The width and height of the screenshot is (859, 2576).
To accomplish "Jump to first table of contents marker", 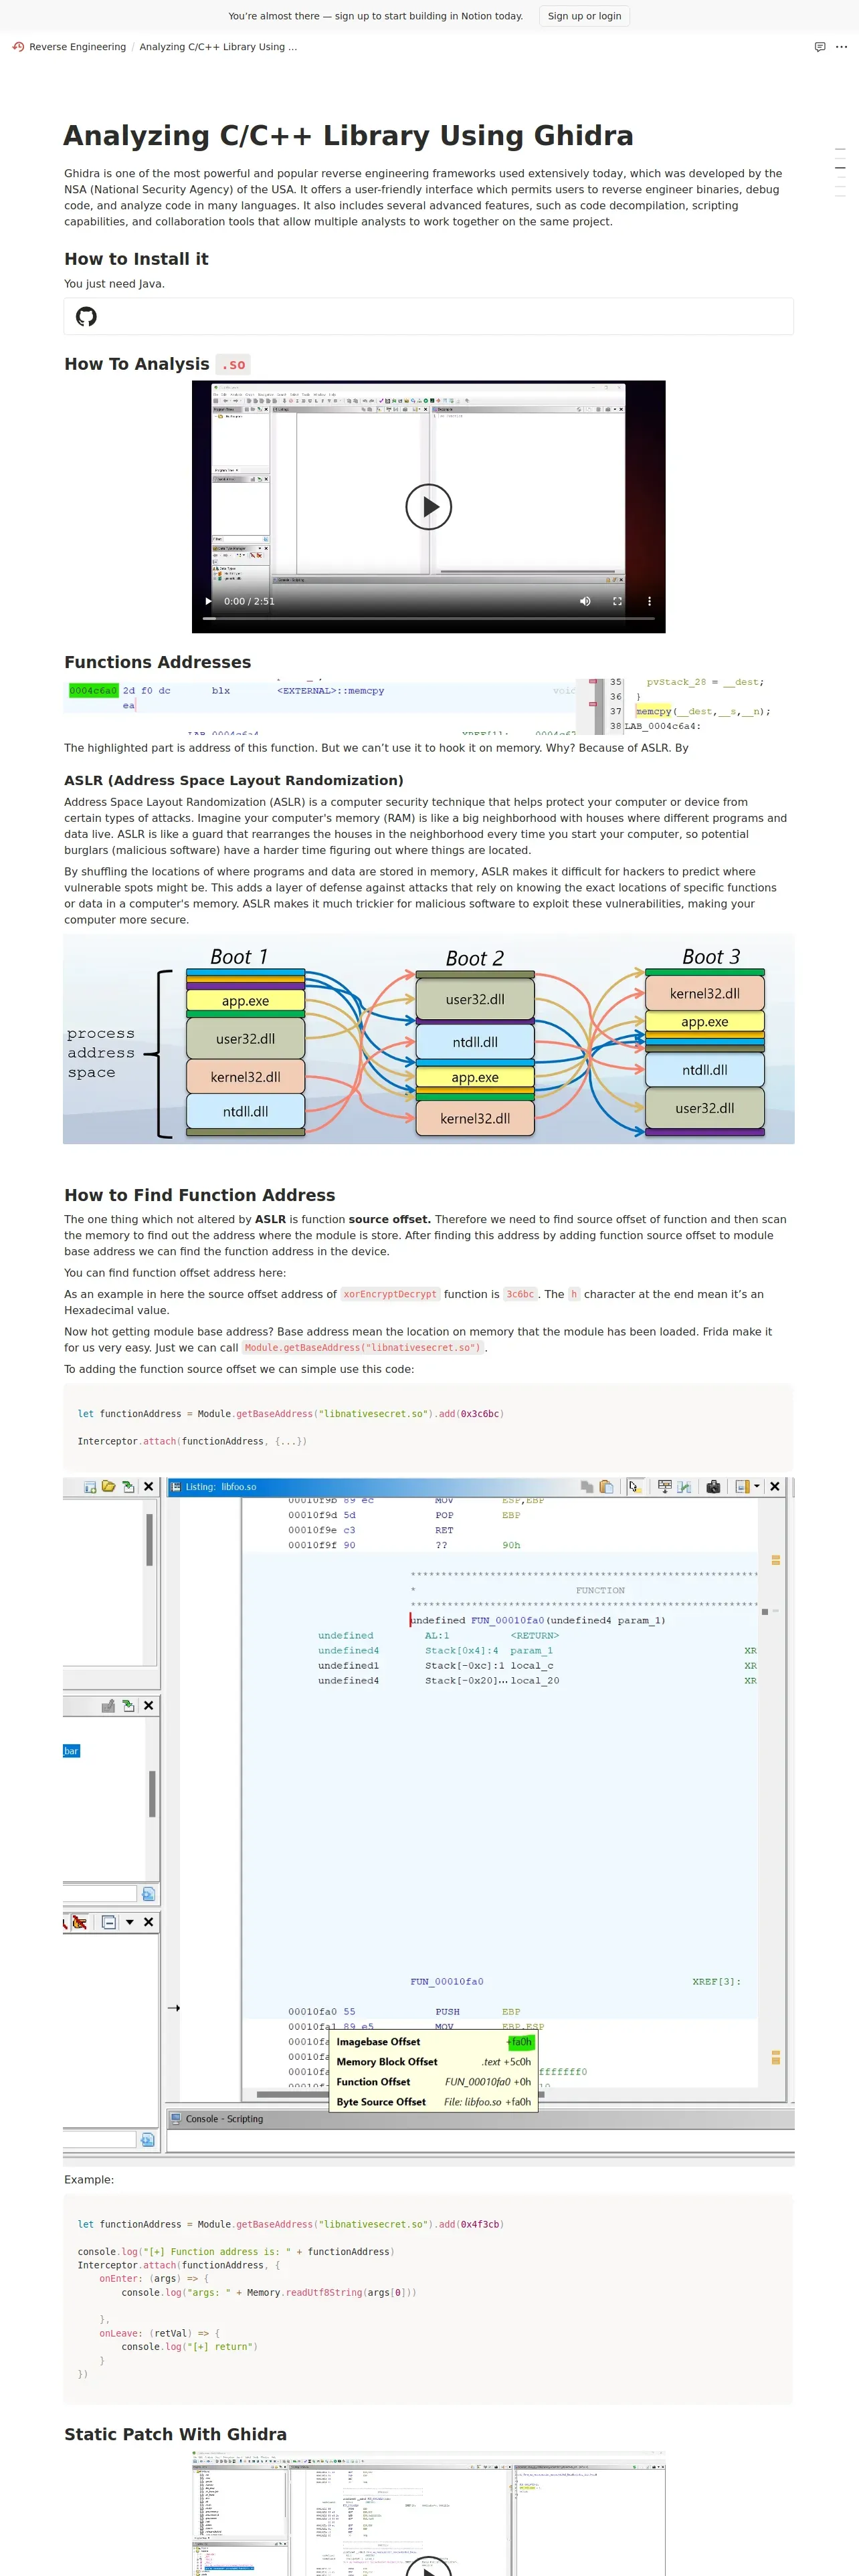I will pos(840,149).
